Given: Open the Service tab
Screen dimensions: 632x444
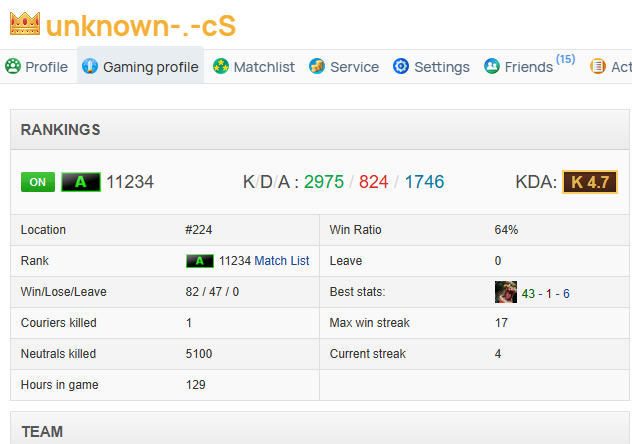Looking at the screenshot, I should (344, 66).
